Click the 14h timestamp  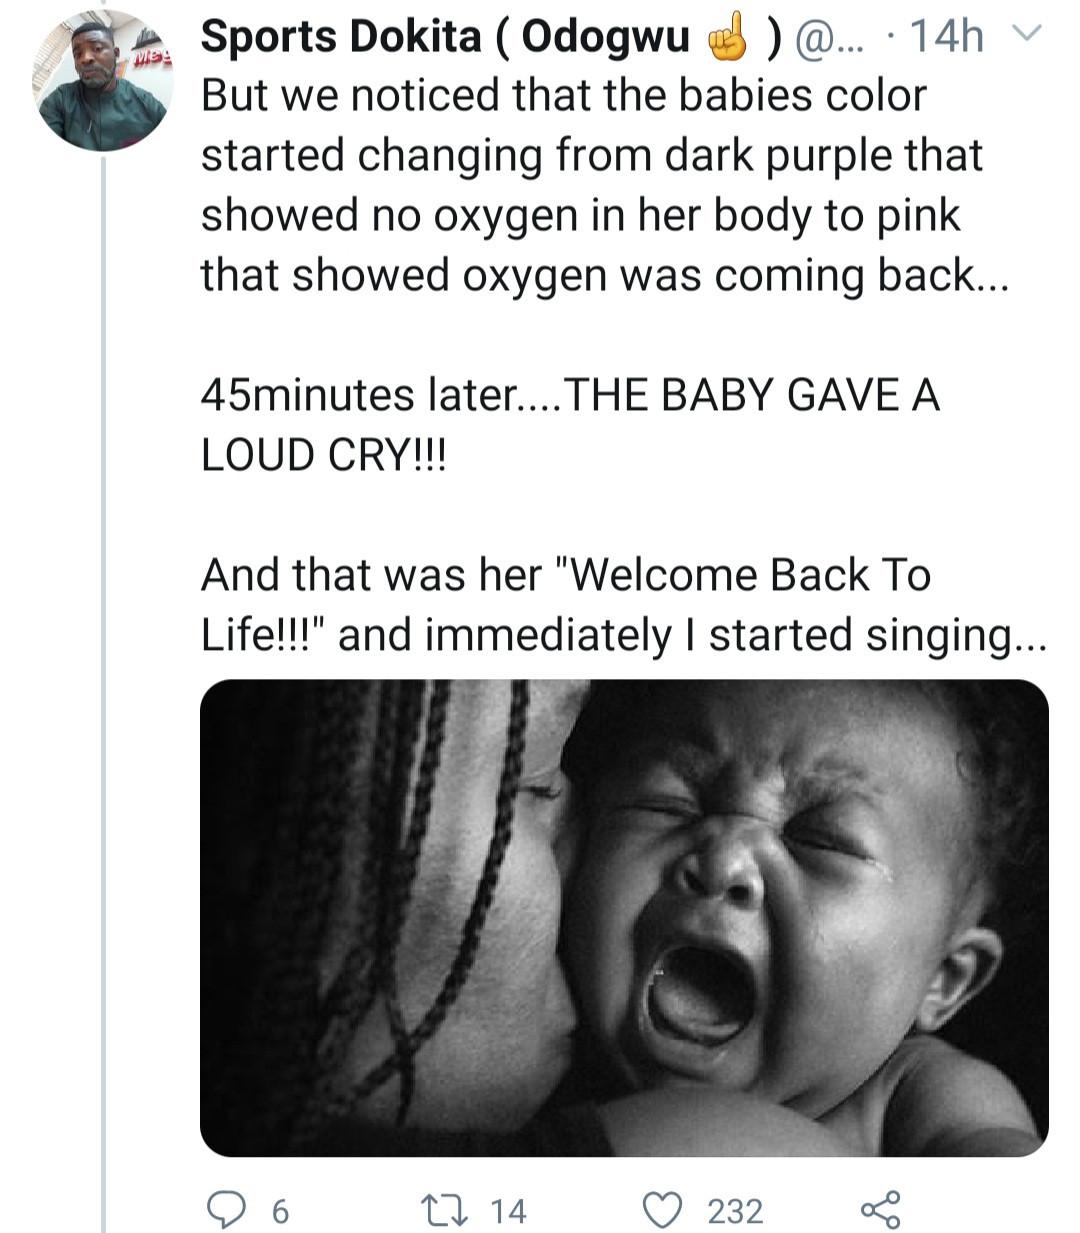(x=946, y=38)
